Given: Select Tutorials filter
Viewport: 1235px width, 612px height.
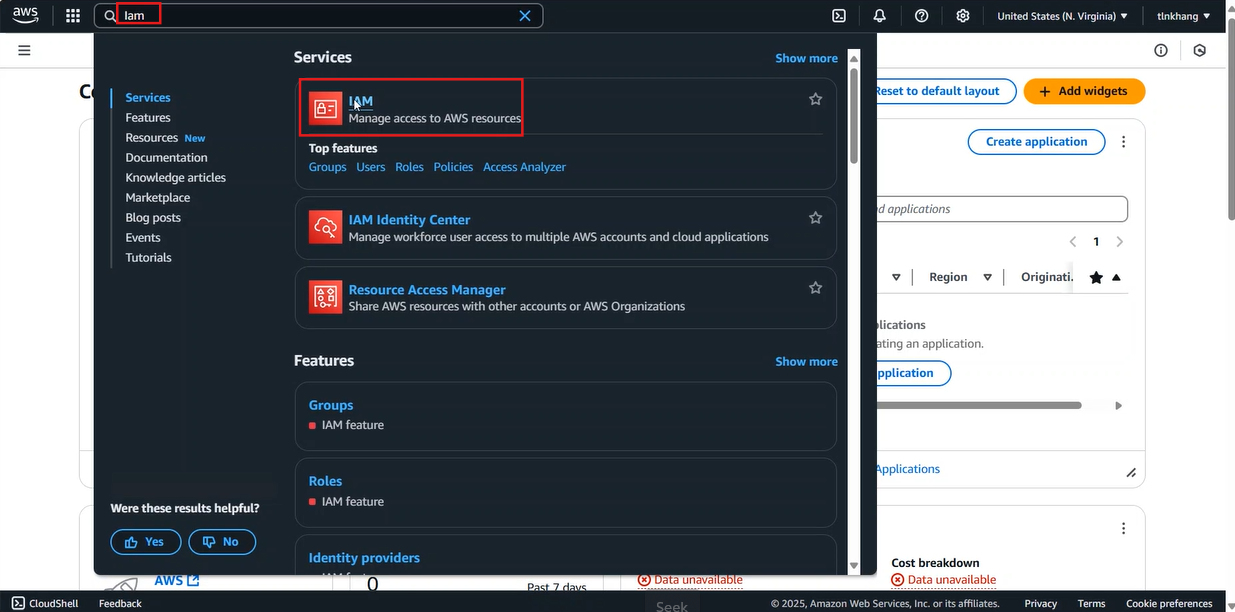Looking at the screenshot, I should tap(149, 258).
